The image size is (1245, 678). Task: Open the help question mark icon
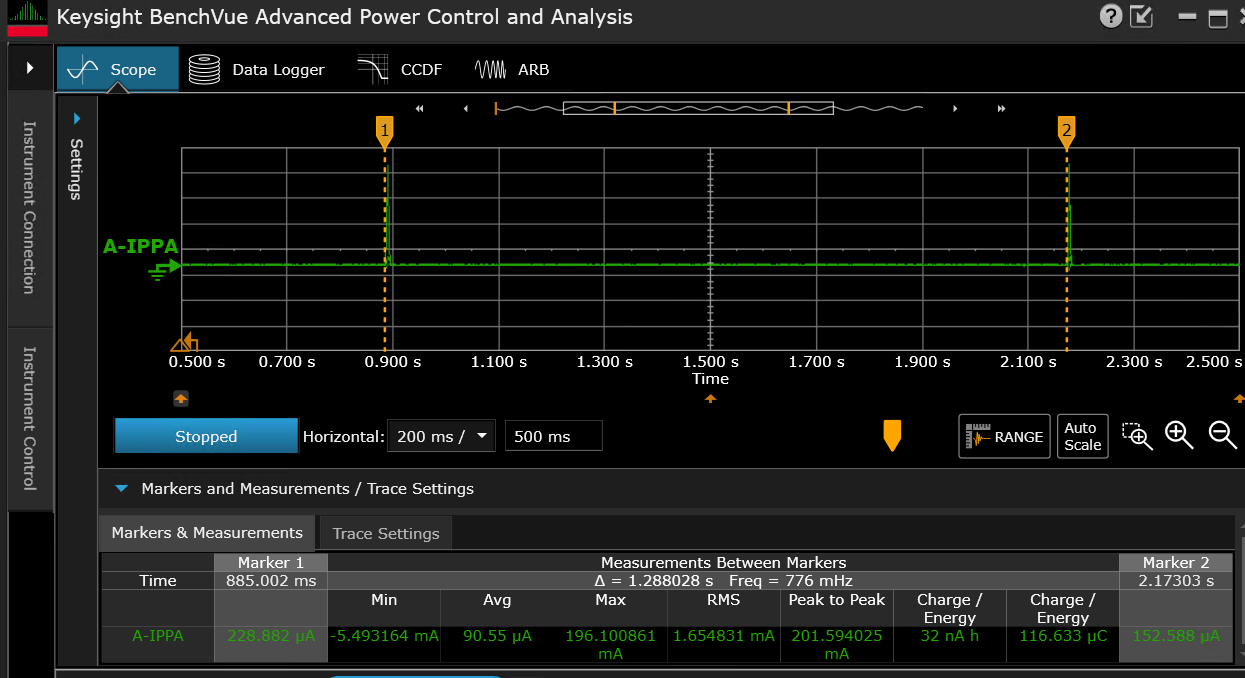coord(1111,16)
